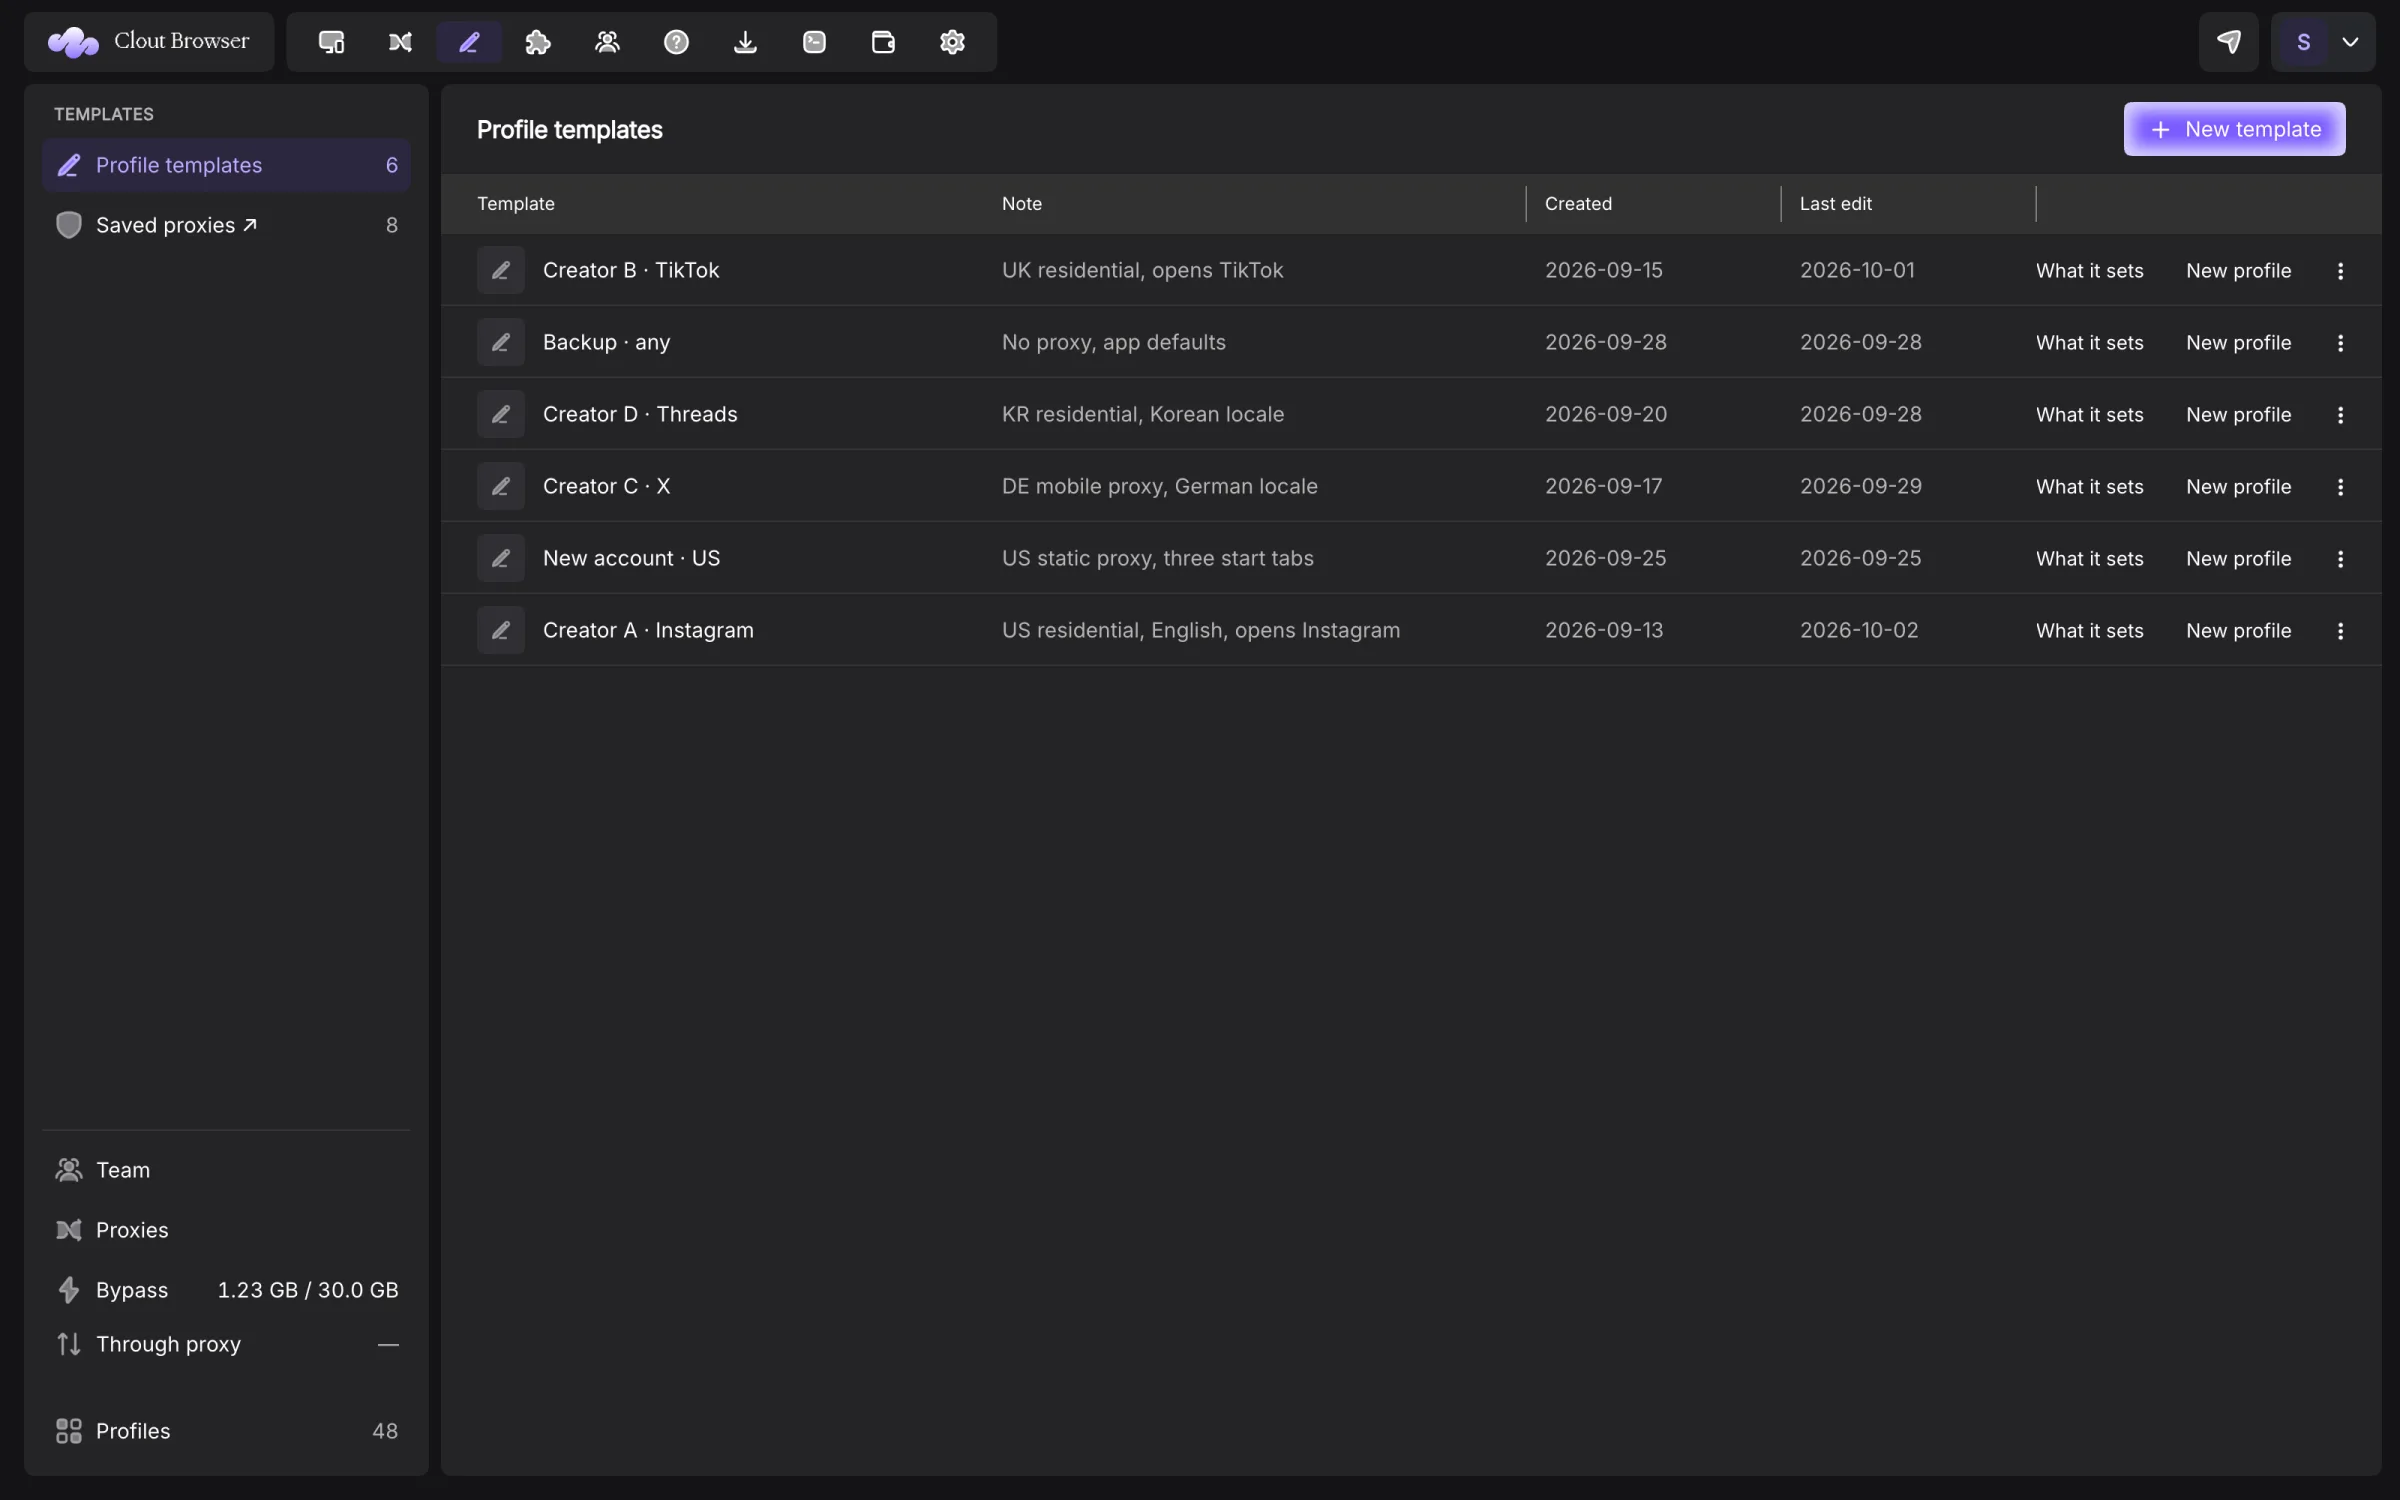Open the team people icon in toolbar
Viewport: 2400px width, 1500px height.
click(607, 42)
